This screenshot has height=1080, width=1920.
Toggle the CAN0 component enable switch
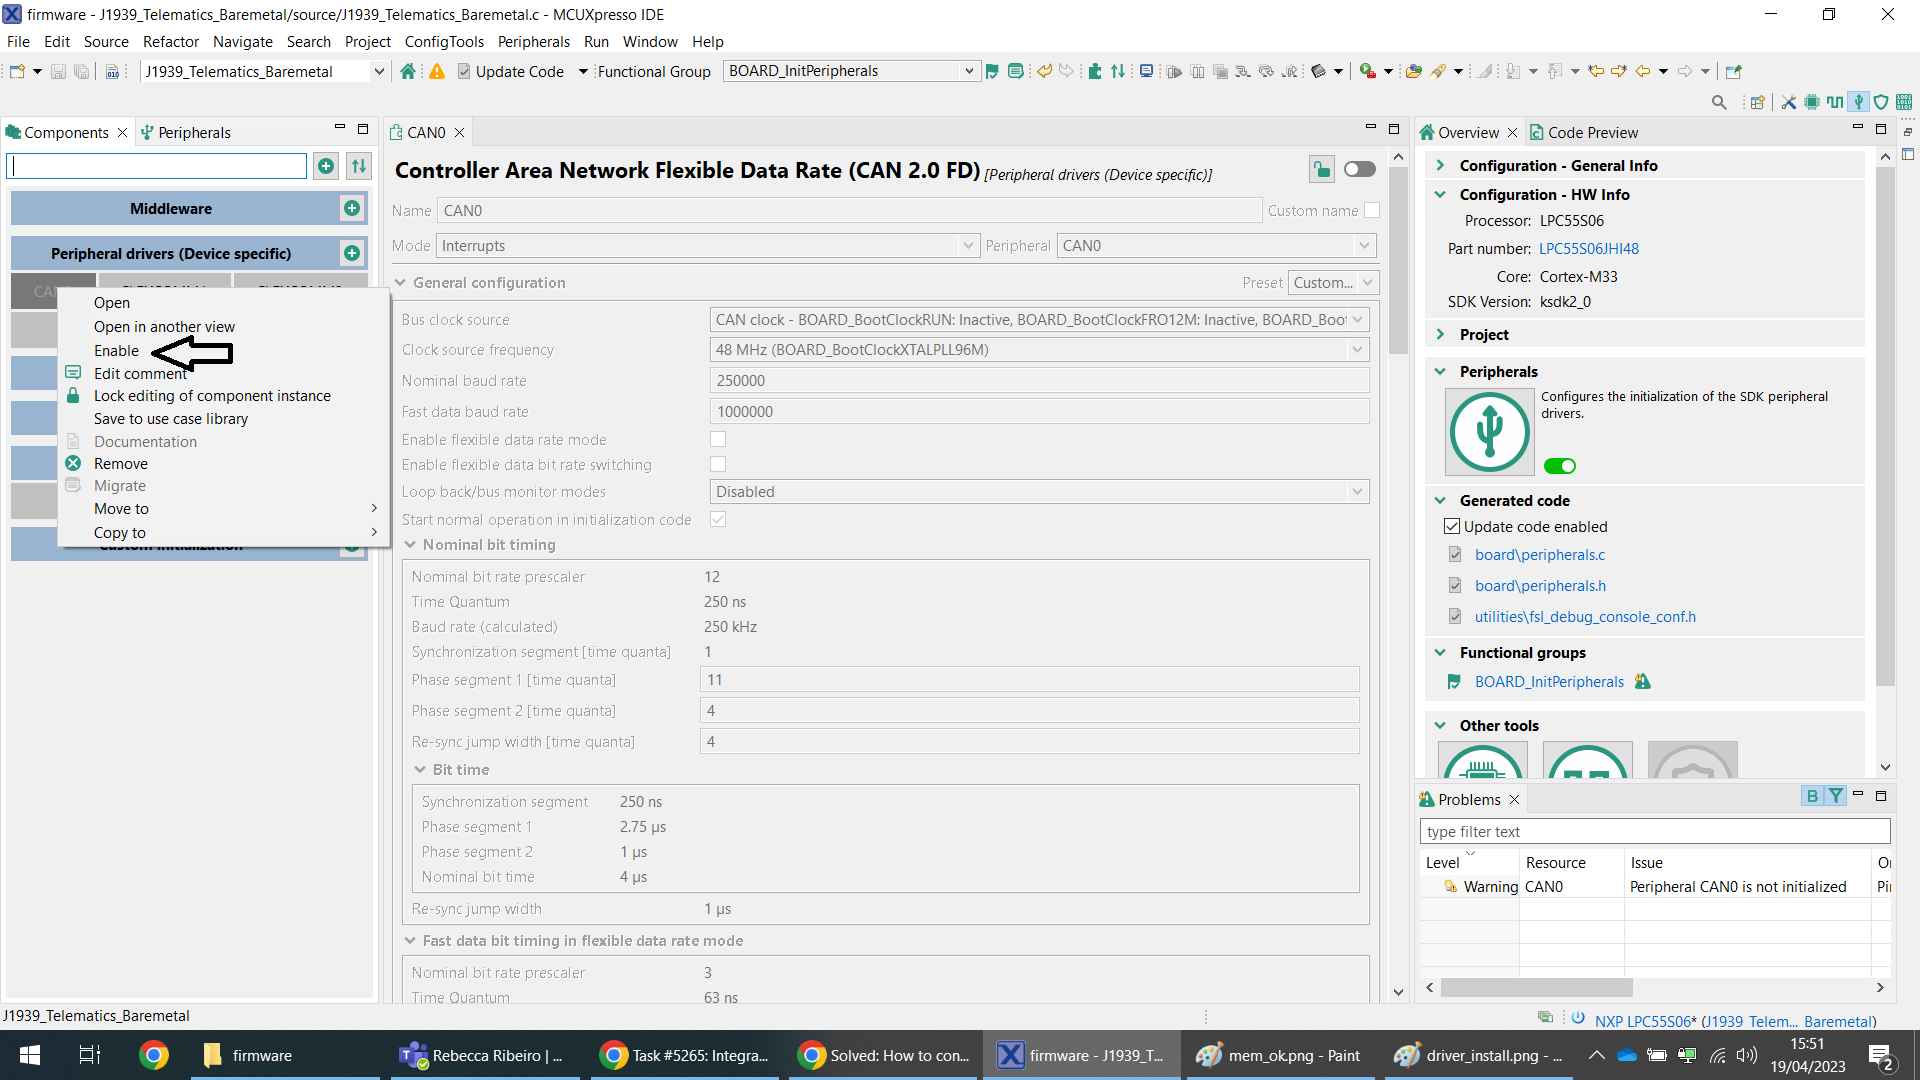pyautogui.click(x=1359, y=169)
